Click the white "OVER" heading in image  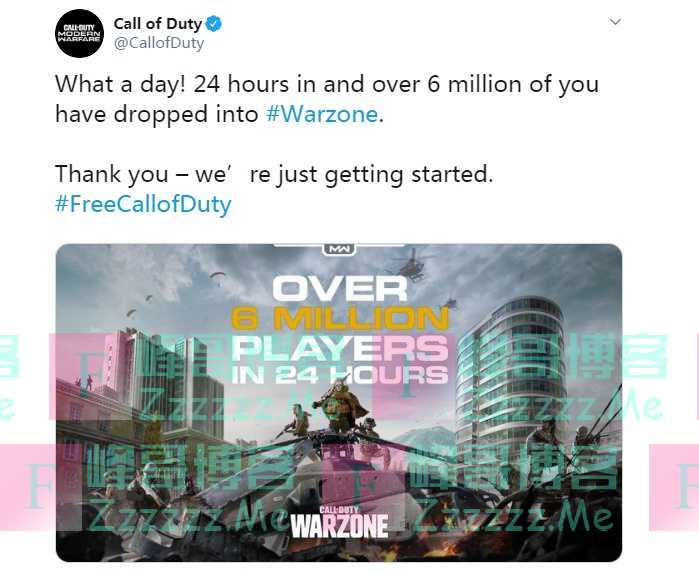pos(340,289)
